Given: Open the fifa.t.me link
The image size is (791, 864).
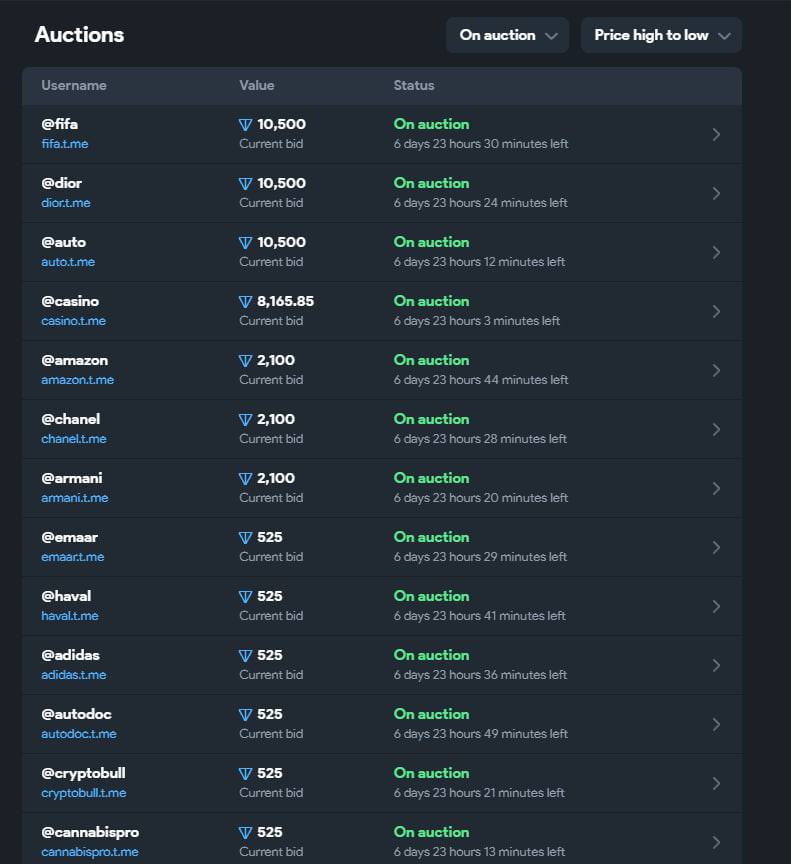Looking at the screenshot, I should (64, 144).
